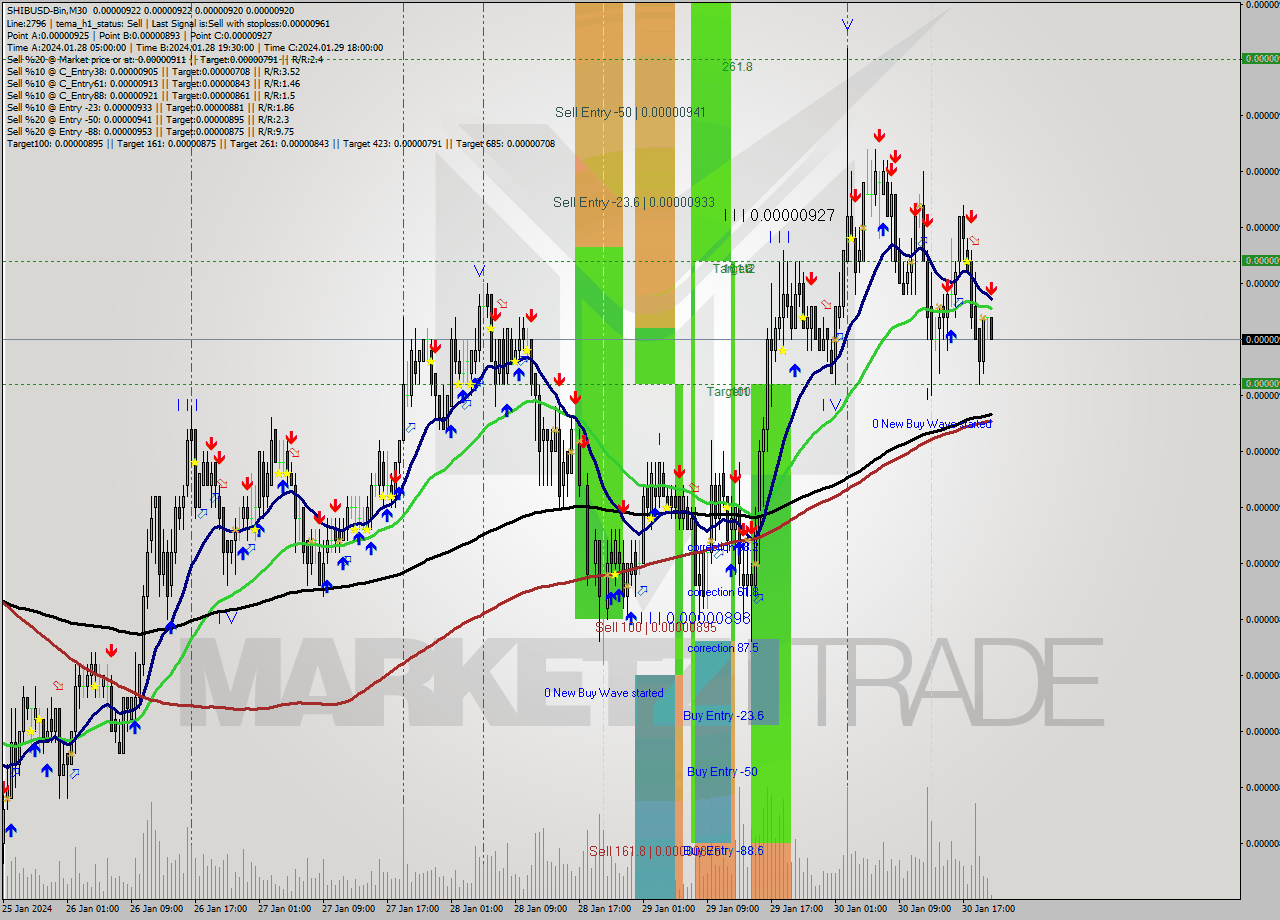Click the 'correction 61.8' label
Image resolution: width=1280 pixels, height=920 pixels.
coord(722,592)
